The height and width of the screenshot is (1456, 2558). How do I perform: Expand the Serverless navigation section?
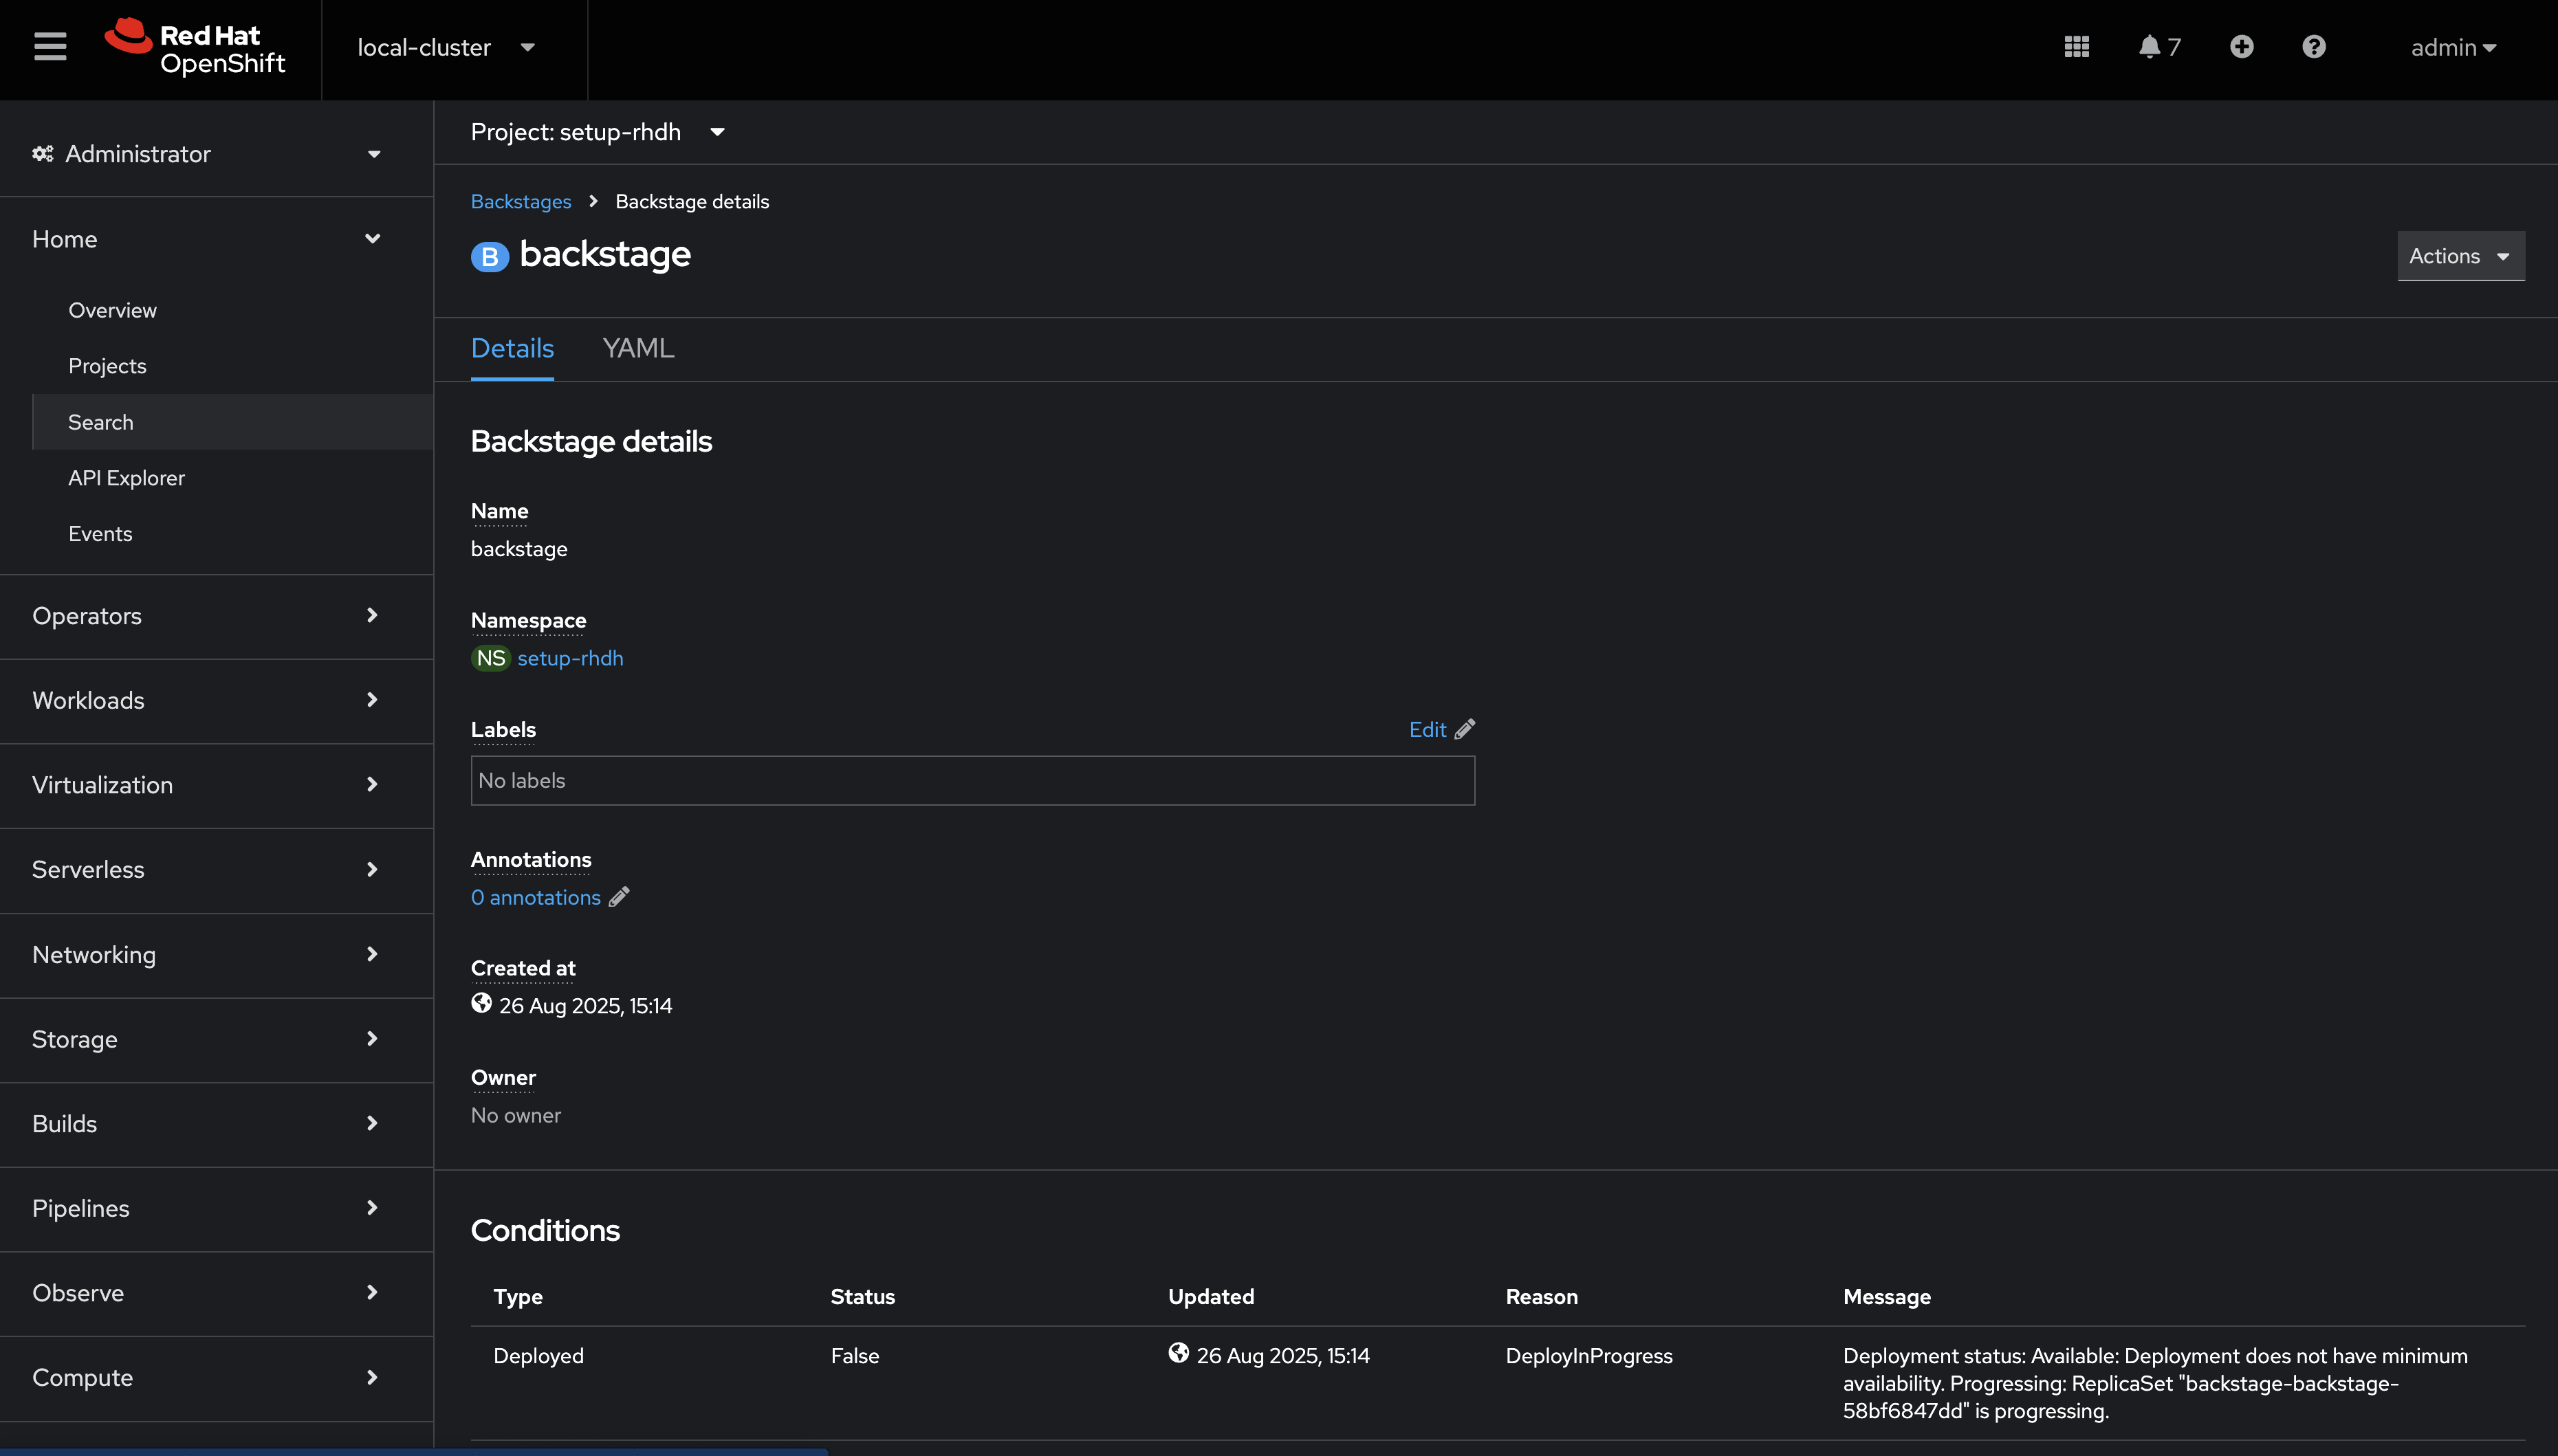tap(217, 869)
